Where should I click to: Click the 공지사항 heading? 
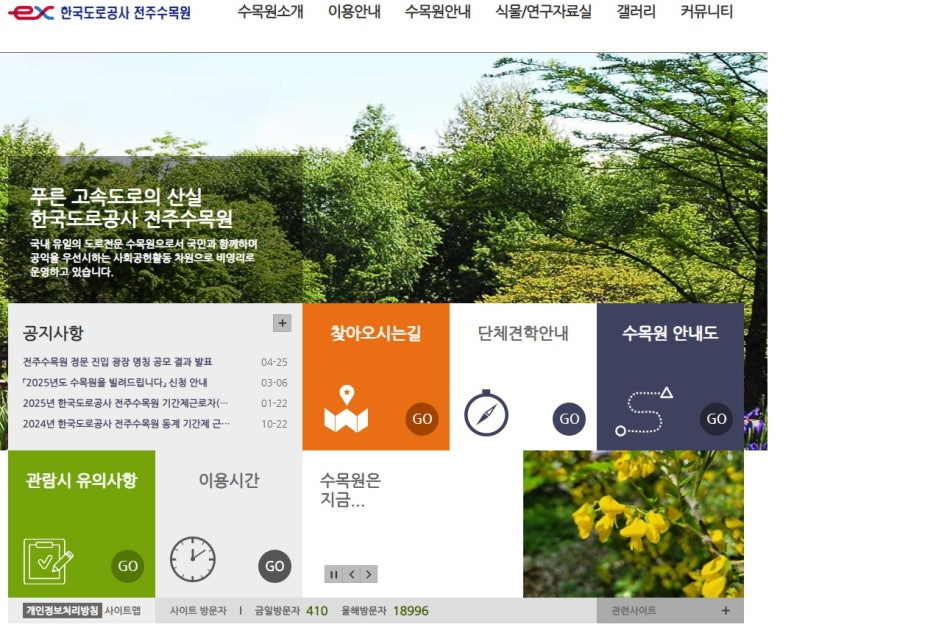click(53, 333)
